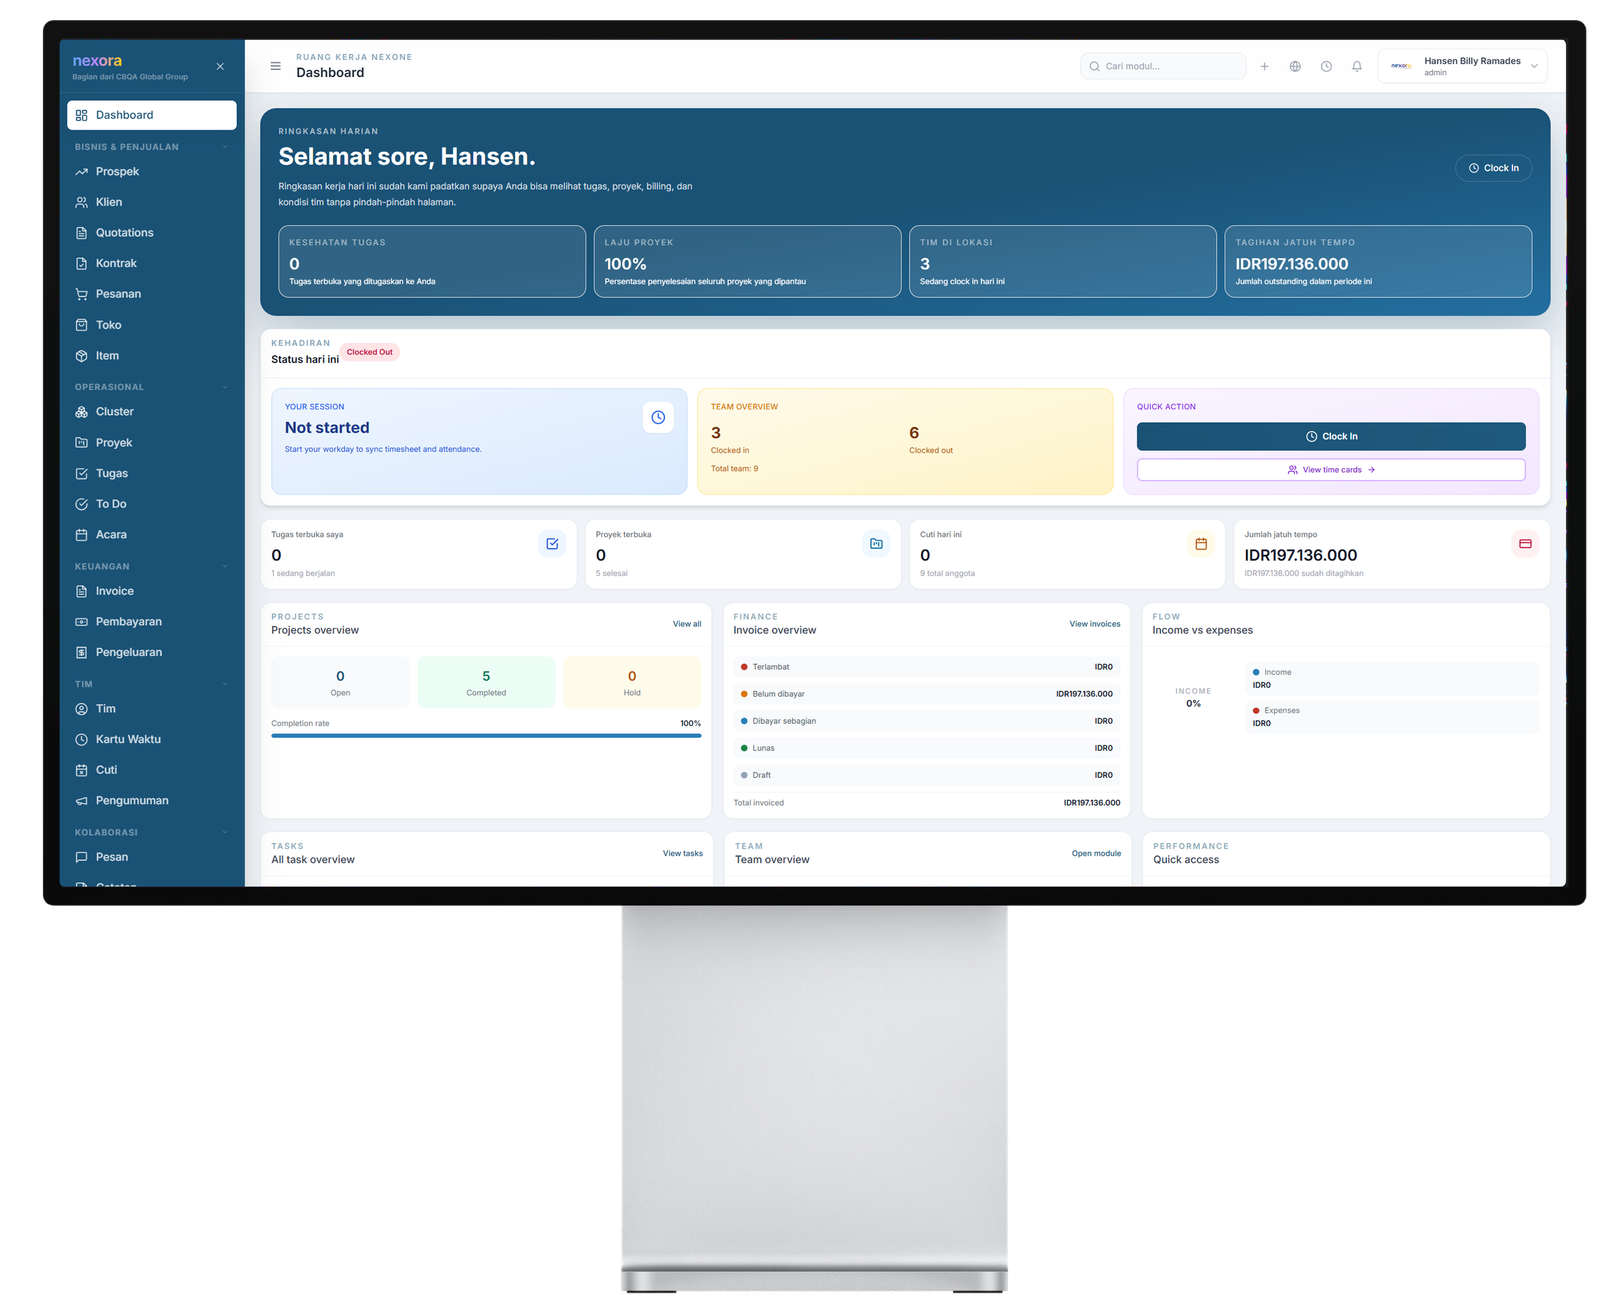Click the Completed projects tile

486,683
